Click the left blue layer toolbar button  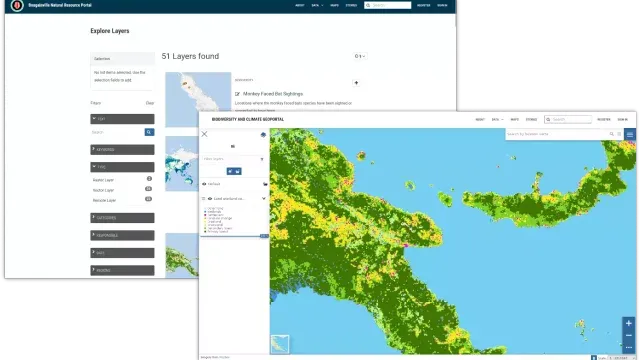point(231,171)
